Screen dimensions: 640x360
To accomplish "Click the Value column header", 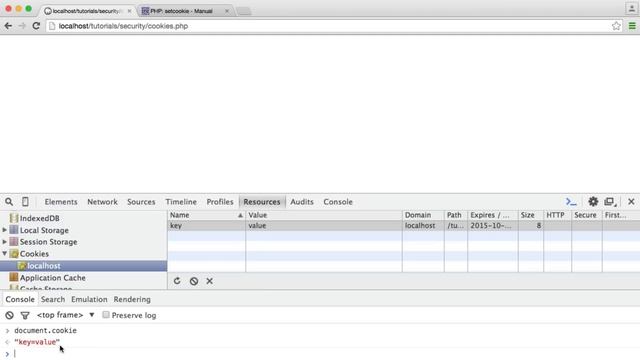I will (324, 215).
